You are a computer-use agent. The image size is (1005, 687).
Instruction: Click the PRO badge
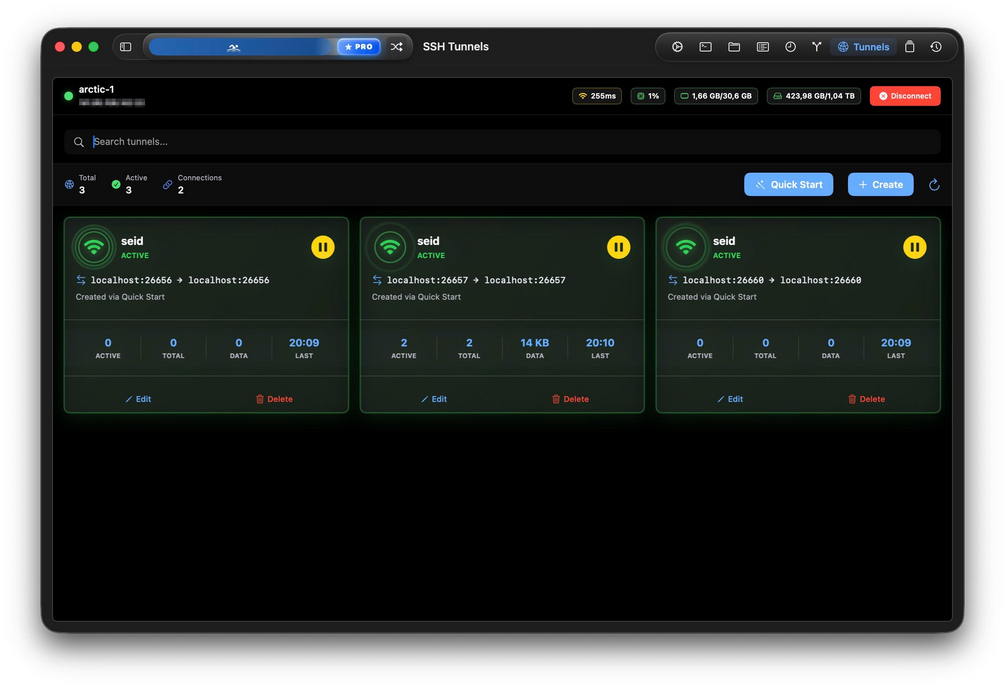[x=359, y=47]
